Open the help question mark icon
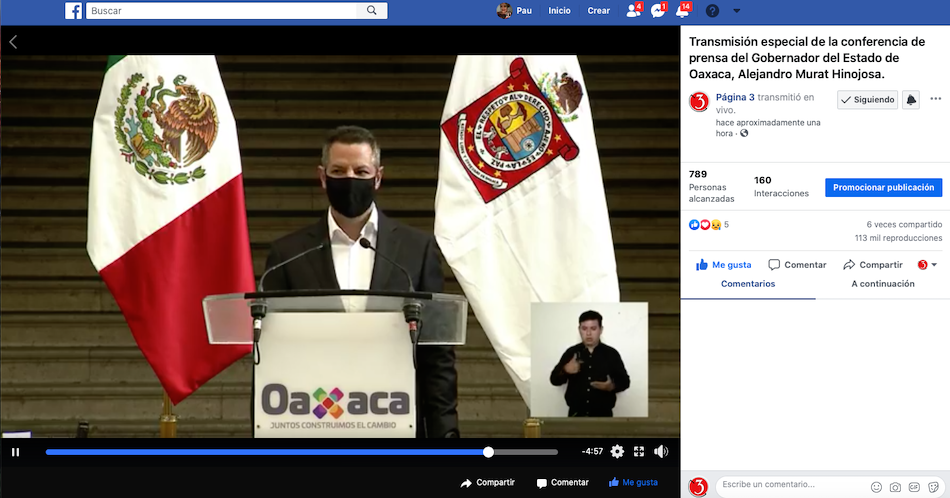The height and width of the screenshot is (498, 950). (x=712, y=10)
